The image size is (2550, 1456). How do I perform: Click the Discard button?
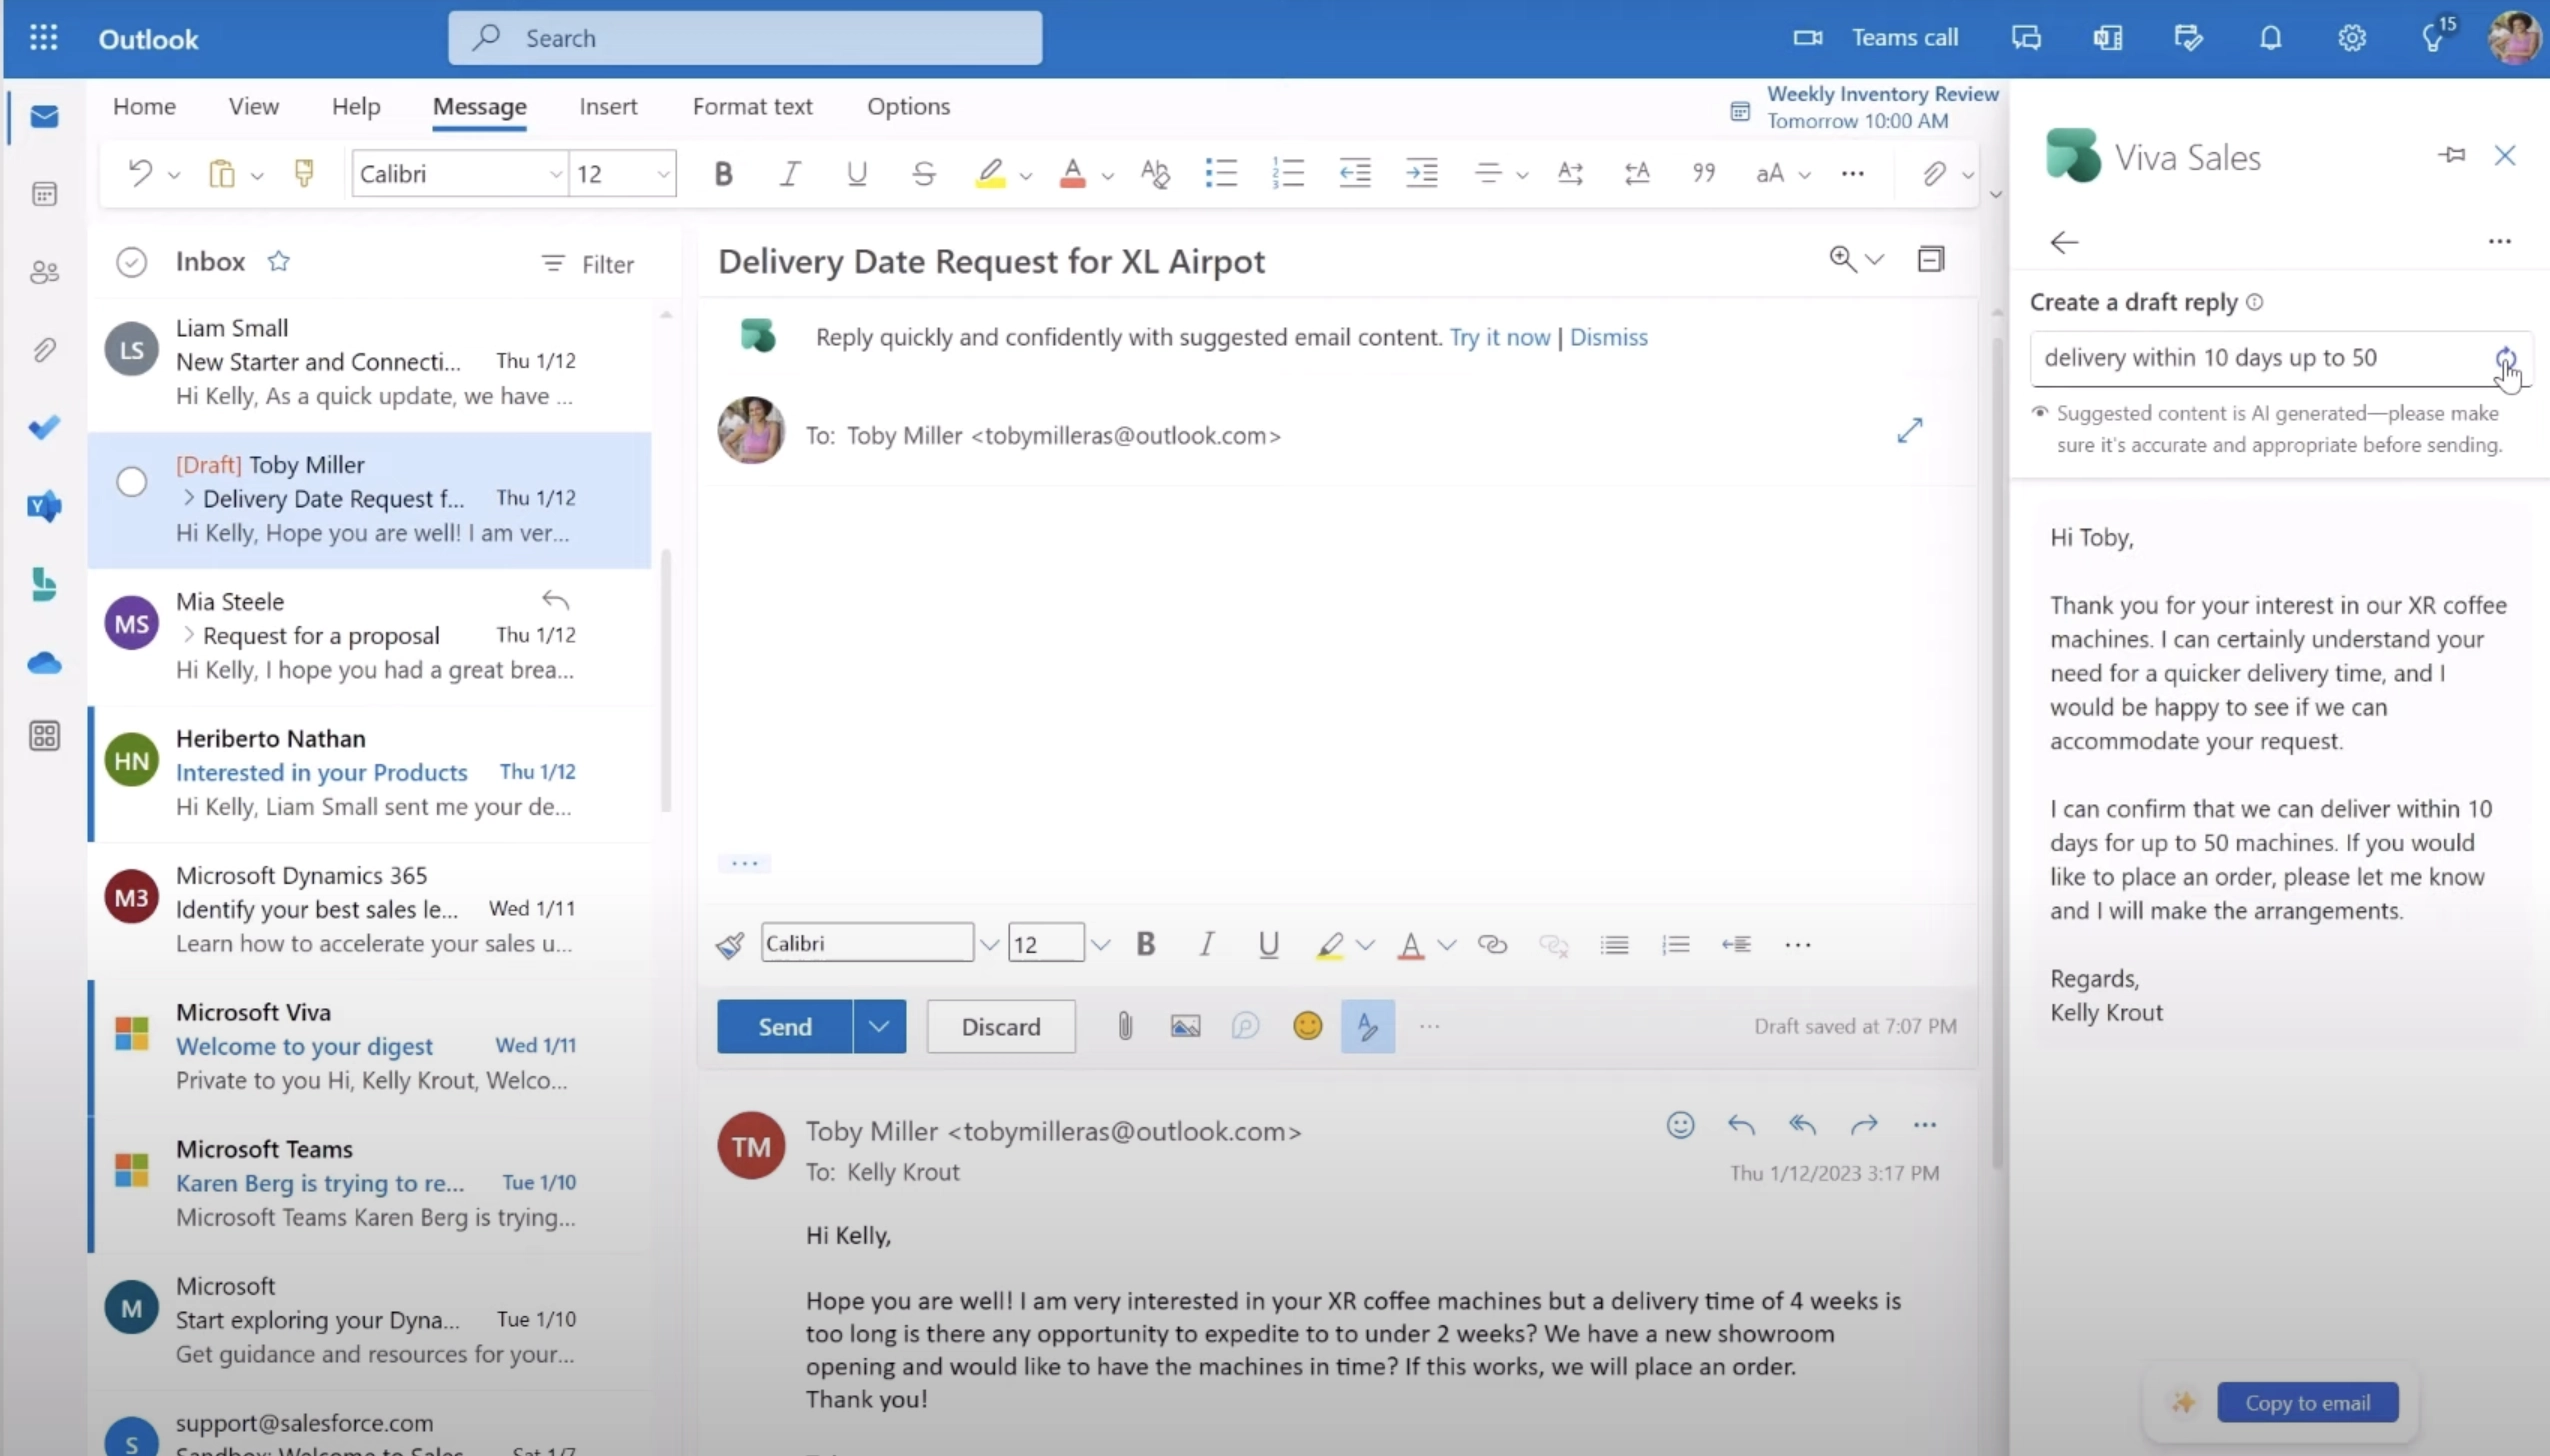(x=1001, y=1026)
